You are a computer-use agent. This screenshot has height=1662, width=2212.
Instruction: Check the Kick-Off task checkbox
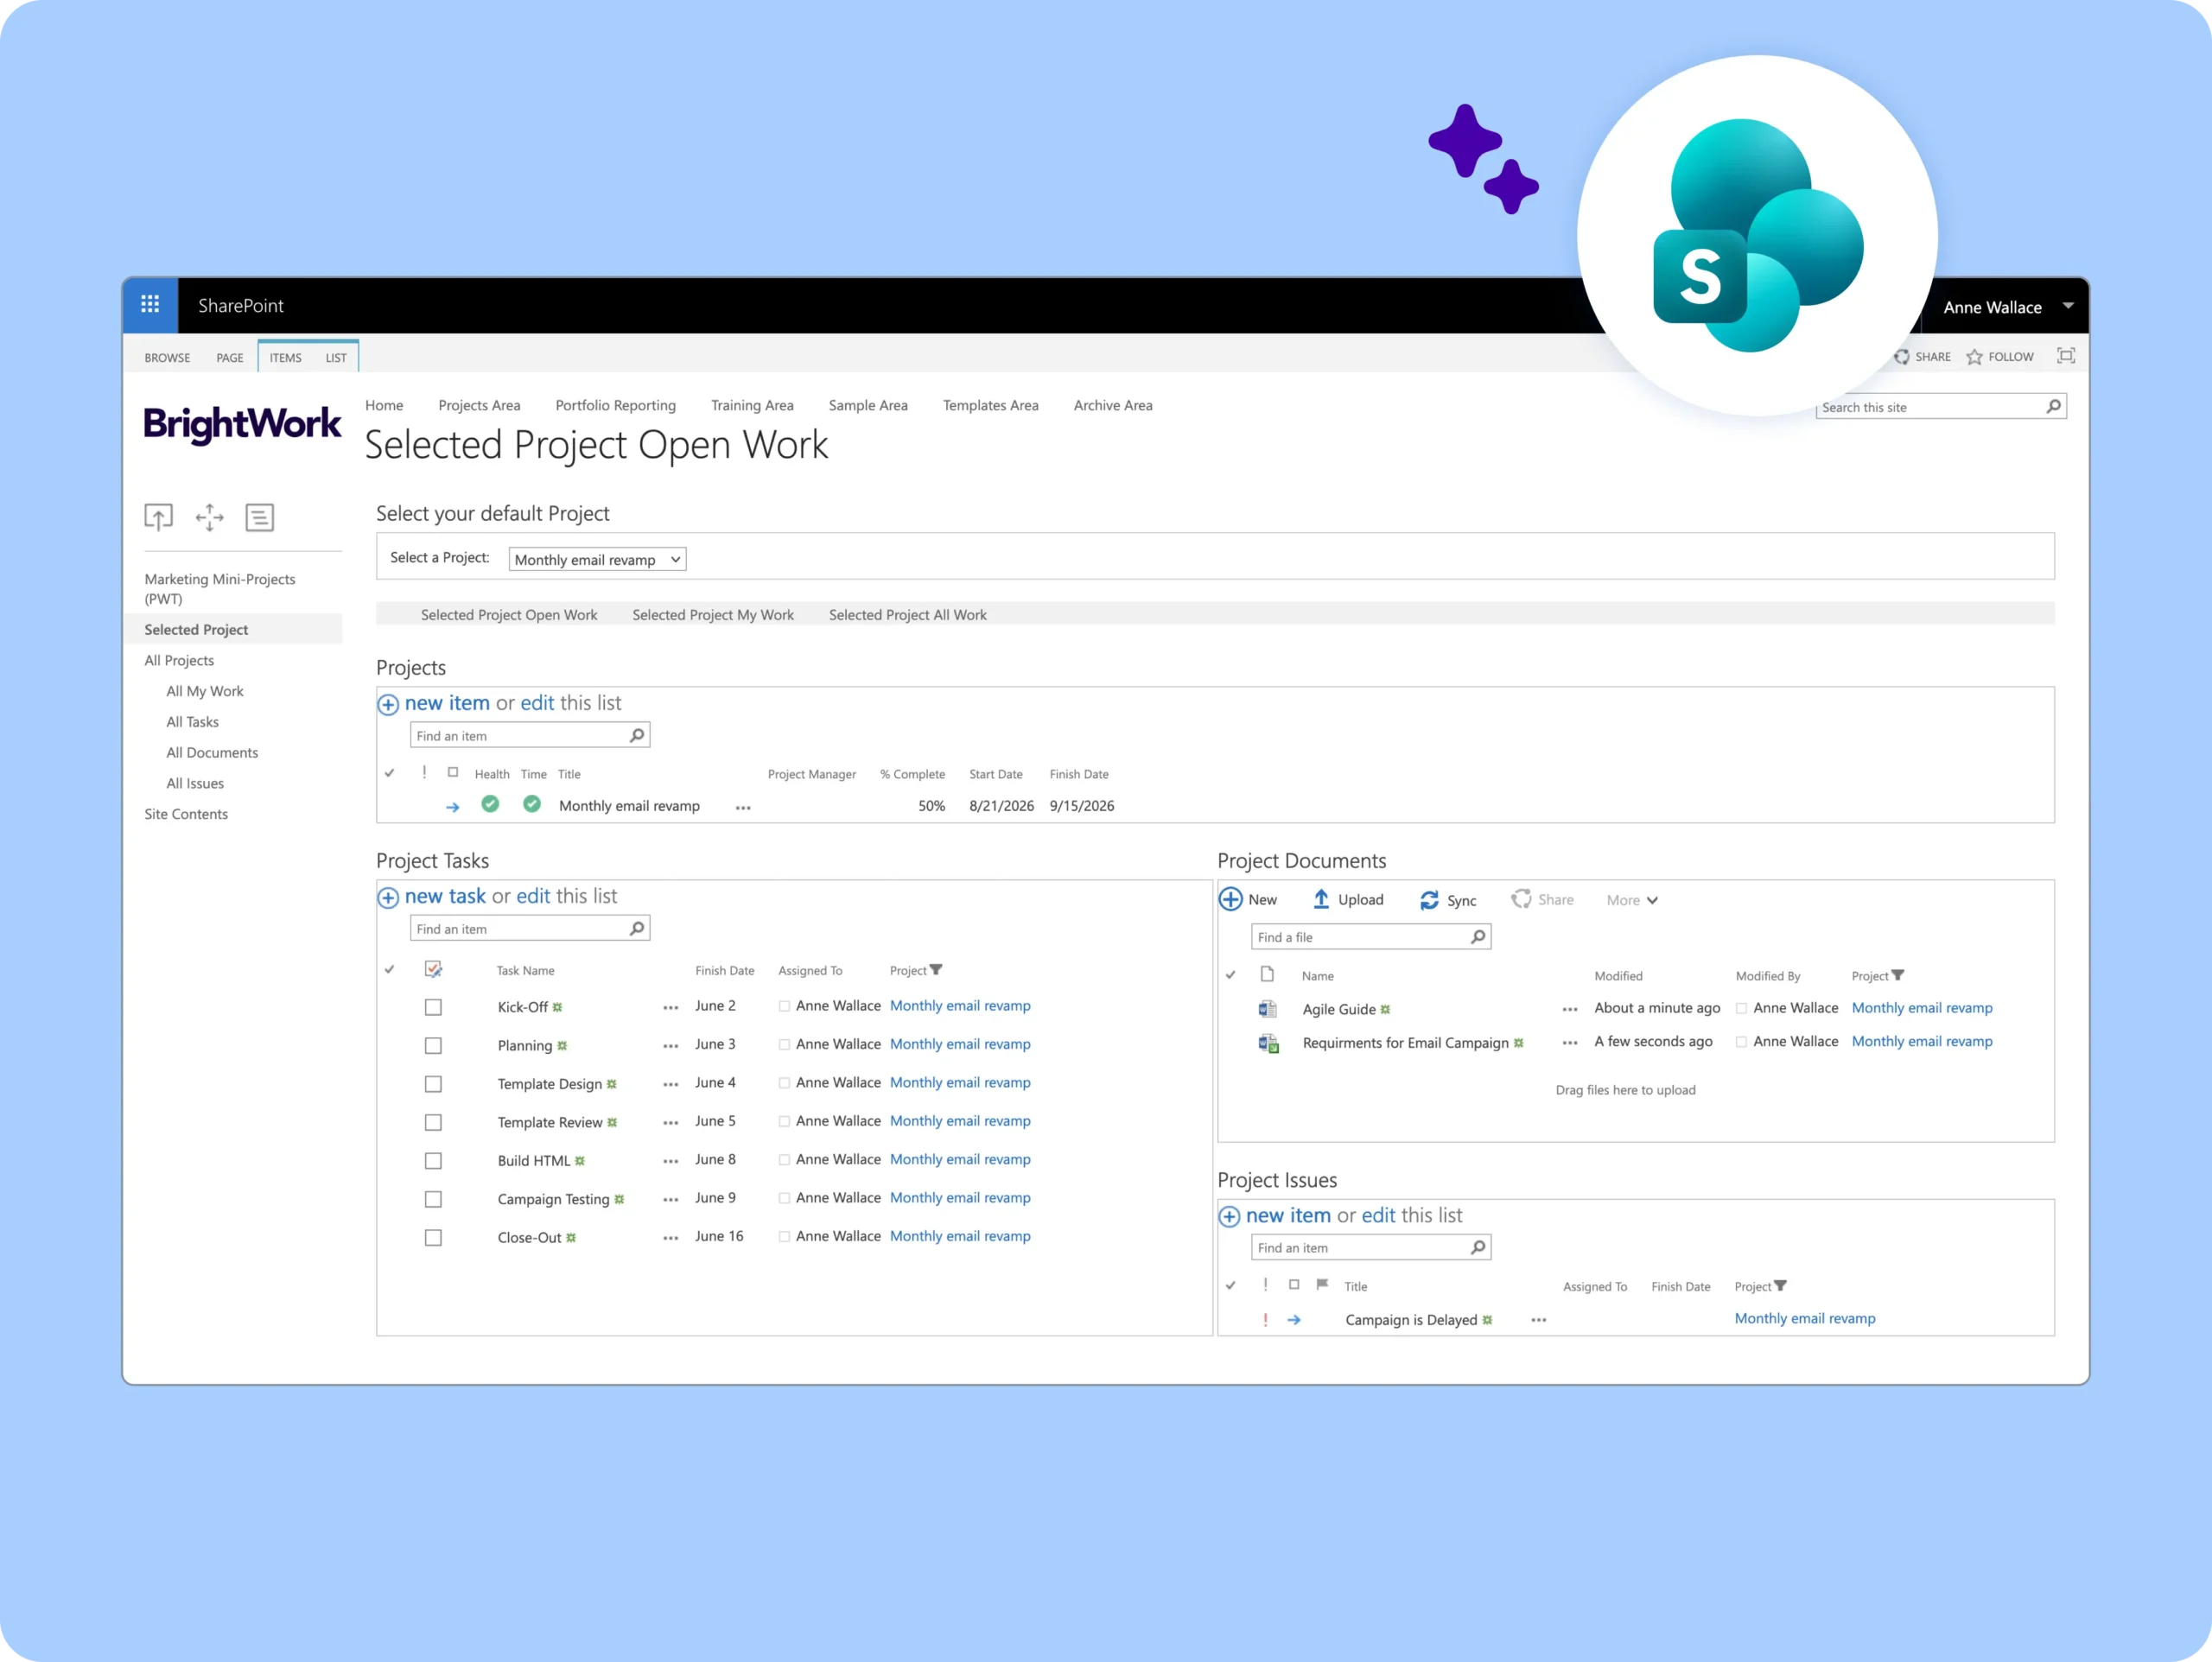tap(433, 1007)
